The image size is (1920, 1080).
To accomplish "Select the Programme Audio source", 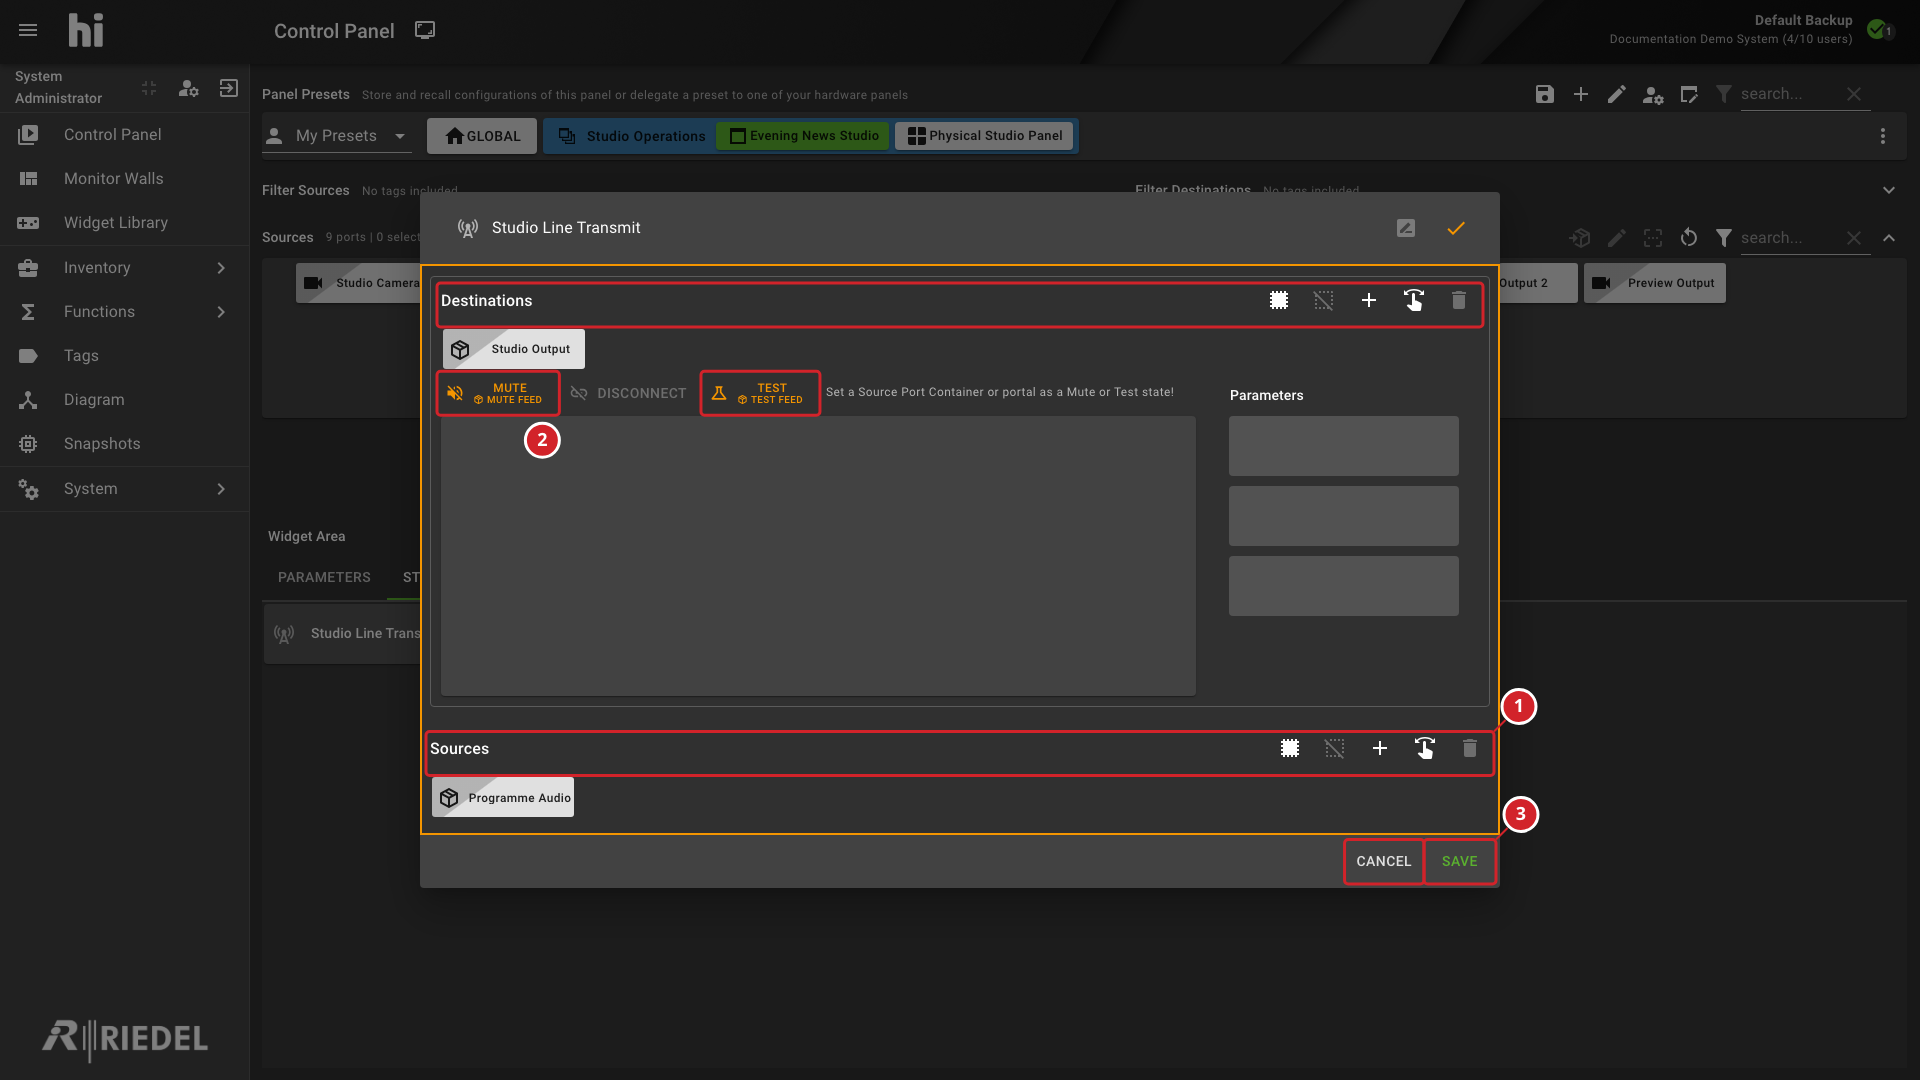I will [503, 797].
